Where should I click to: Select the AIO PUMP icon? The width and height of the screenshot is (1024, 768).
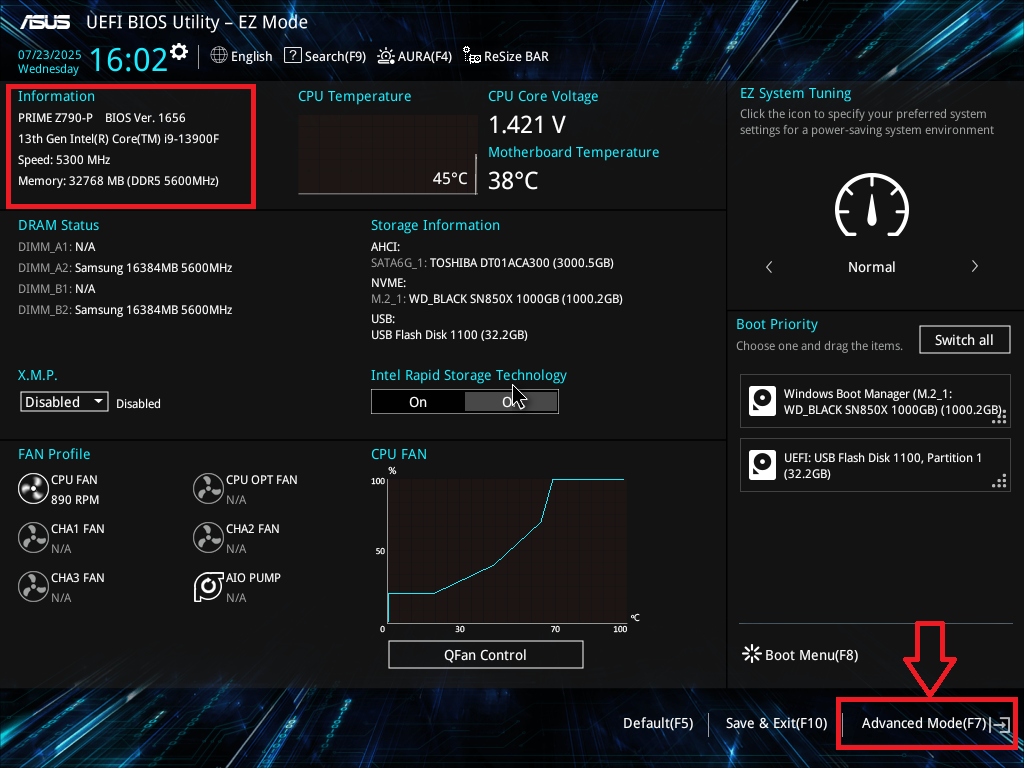coord(208,586)
